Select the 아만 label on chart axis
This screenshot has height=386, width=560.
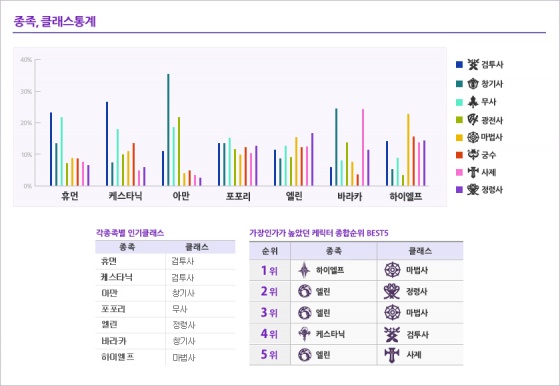point(181,196)
